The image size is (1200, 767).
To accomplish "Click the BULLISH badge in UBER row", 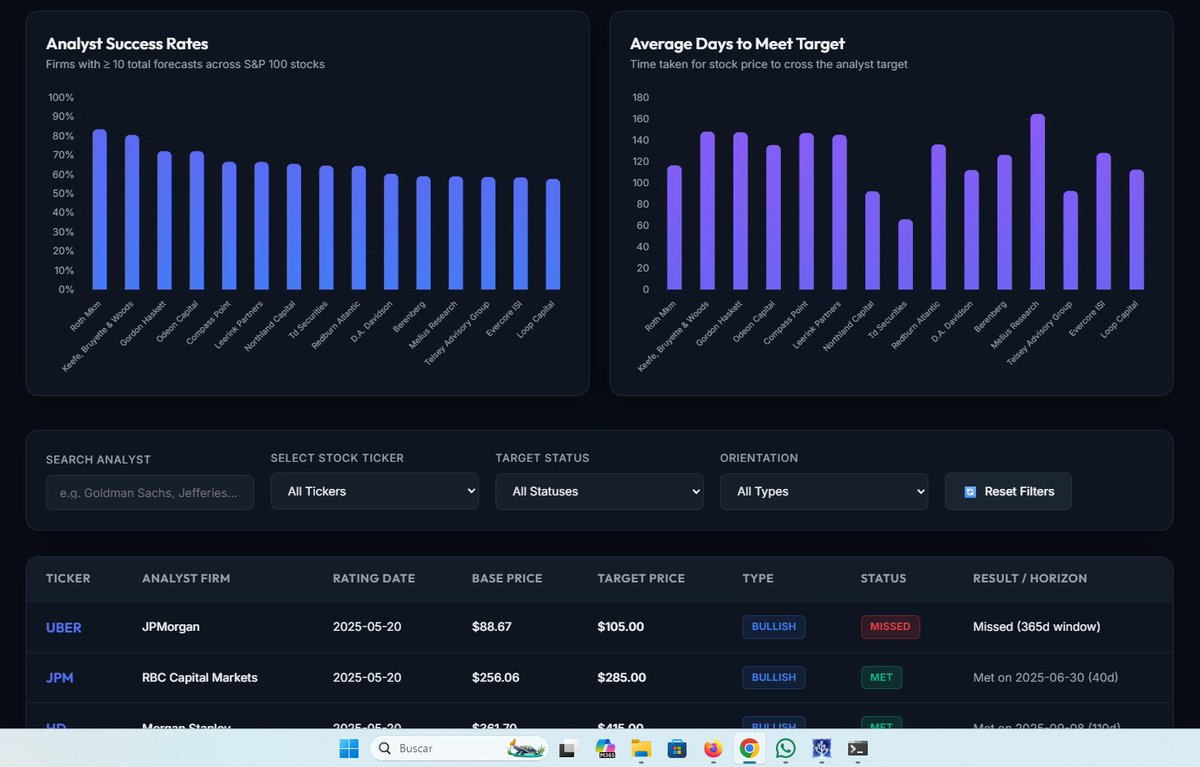I will [x=774, y=627].
